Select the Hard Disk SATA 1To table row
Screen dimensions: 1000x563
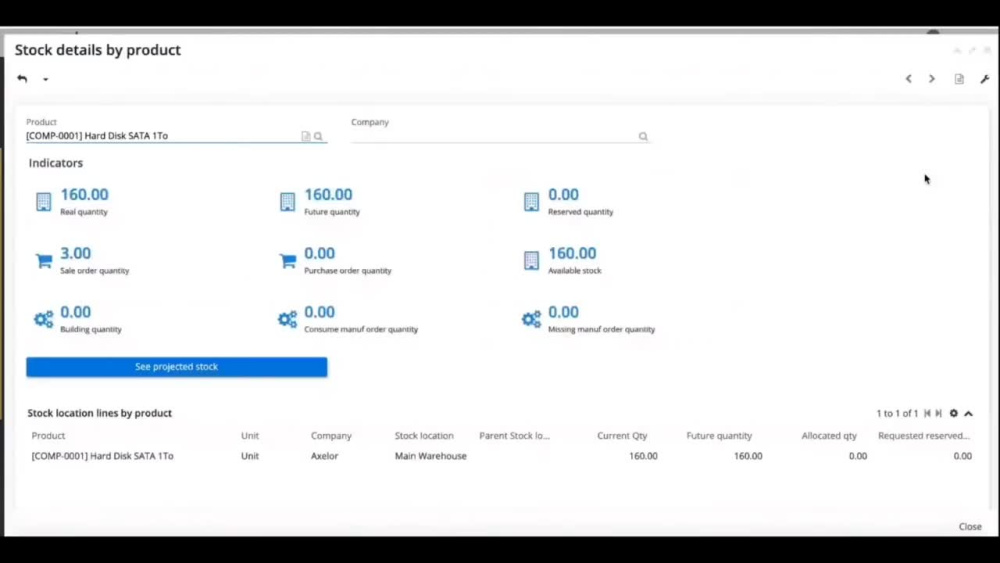pos(501,456)
